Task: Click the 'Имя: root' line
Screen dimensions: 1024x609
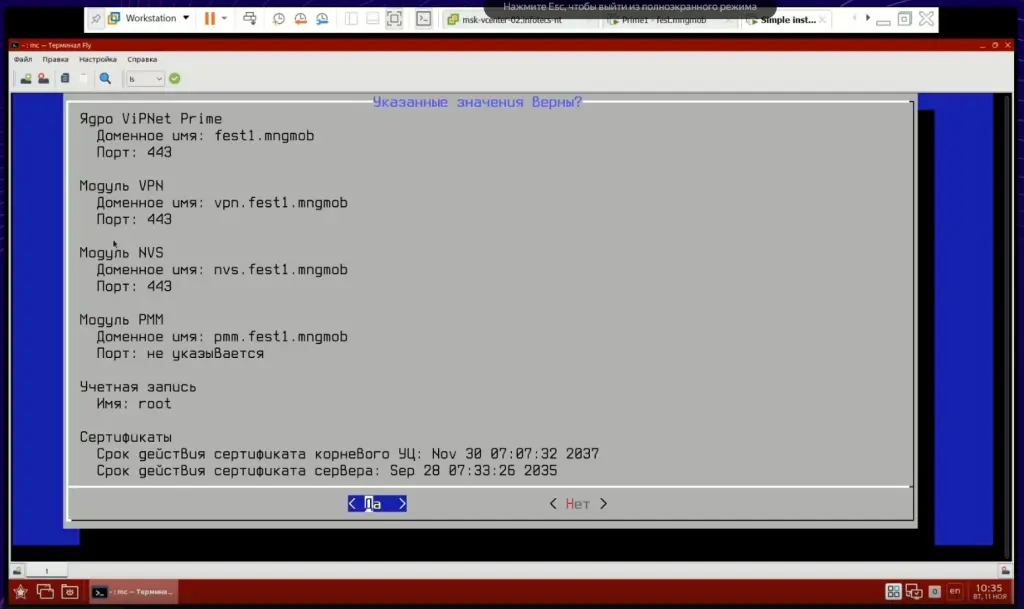Action: pos(134,404)
